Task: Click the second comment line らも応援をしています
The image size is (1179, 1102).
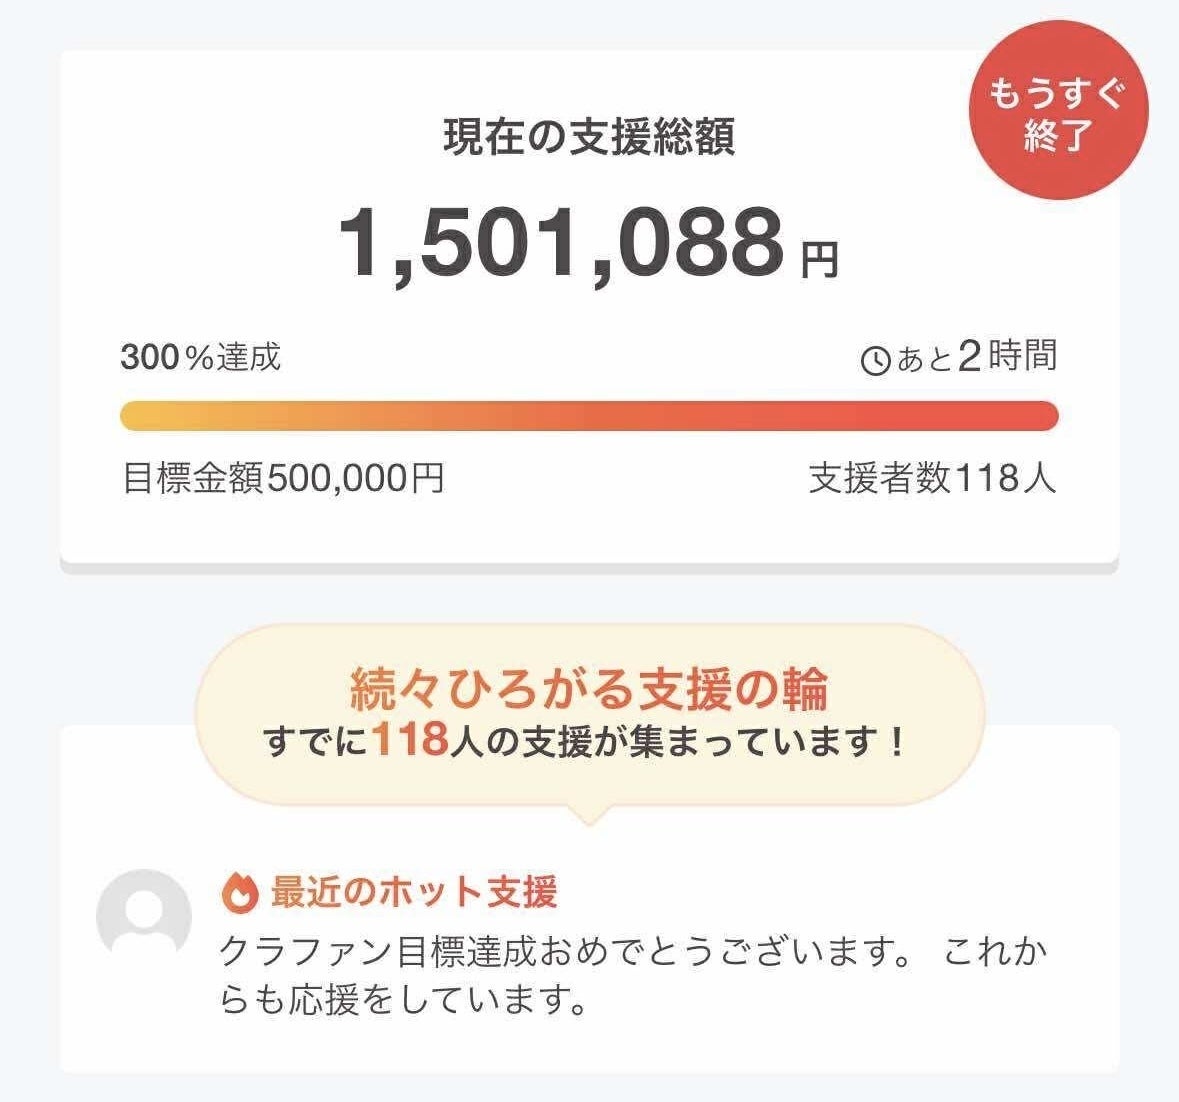Action: pos(402,1000)
